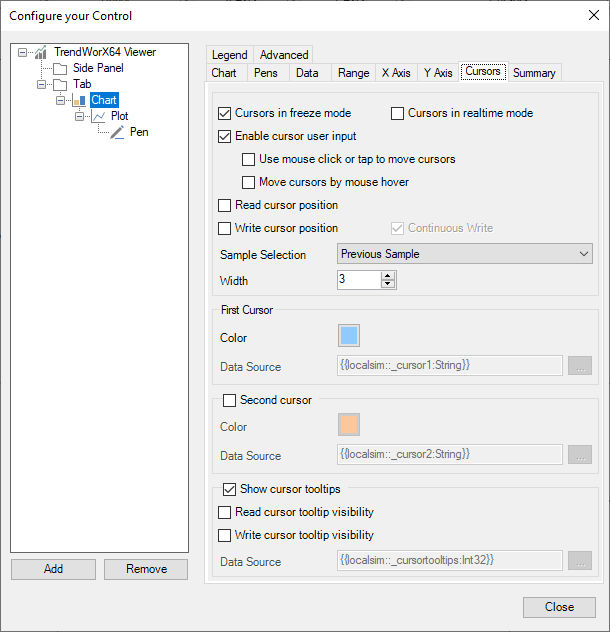Image resolution: width=610 pixels, height=632 pixels.
Task: Enable Cursors in realtime mode
Action: click(398, 113)
